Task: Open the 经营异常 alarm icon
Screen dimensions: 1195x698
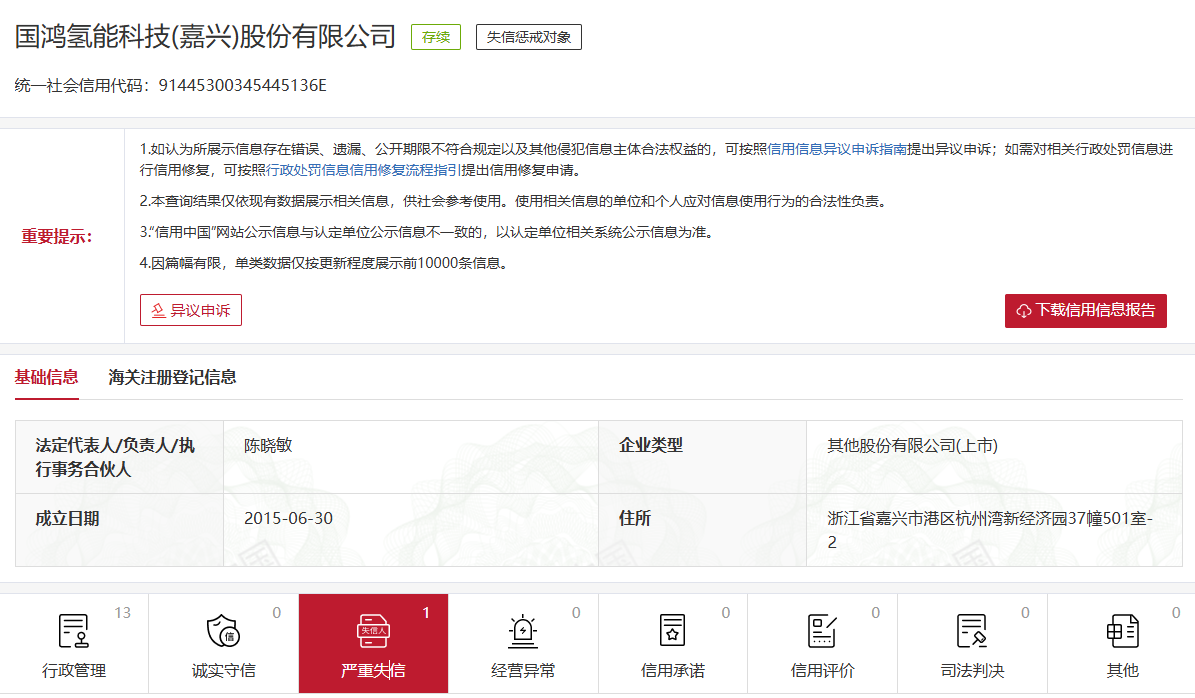Action: click(522, 633)
